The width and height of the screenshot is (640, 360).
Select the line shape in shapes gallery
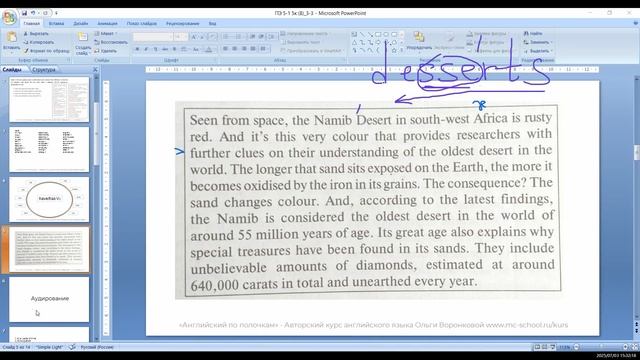tap(362, 35)
